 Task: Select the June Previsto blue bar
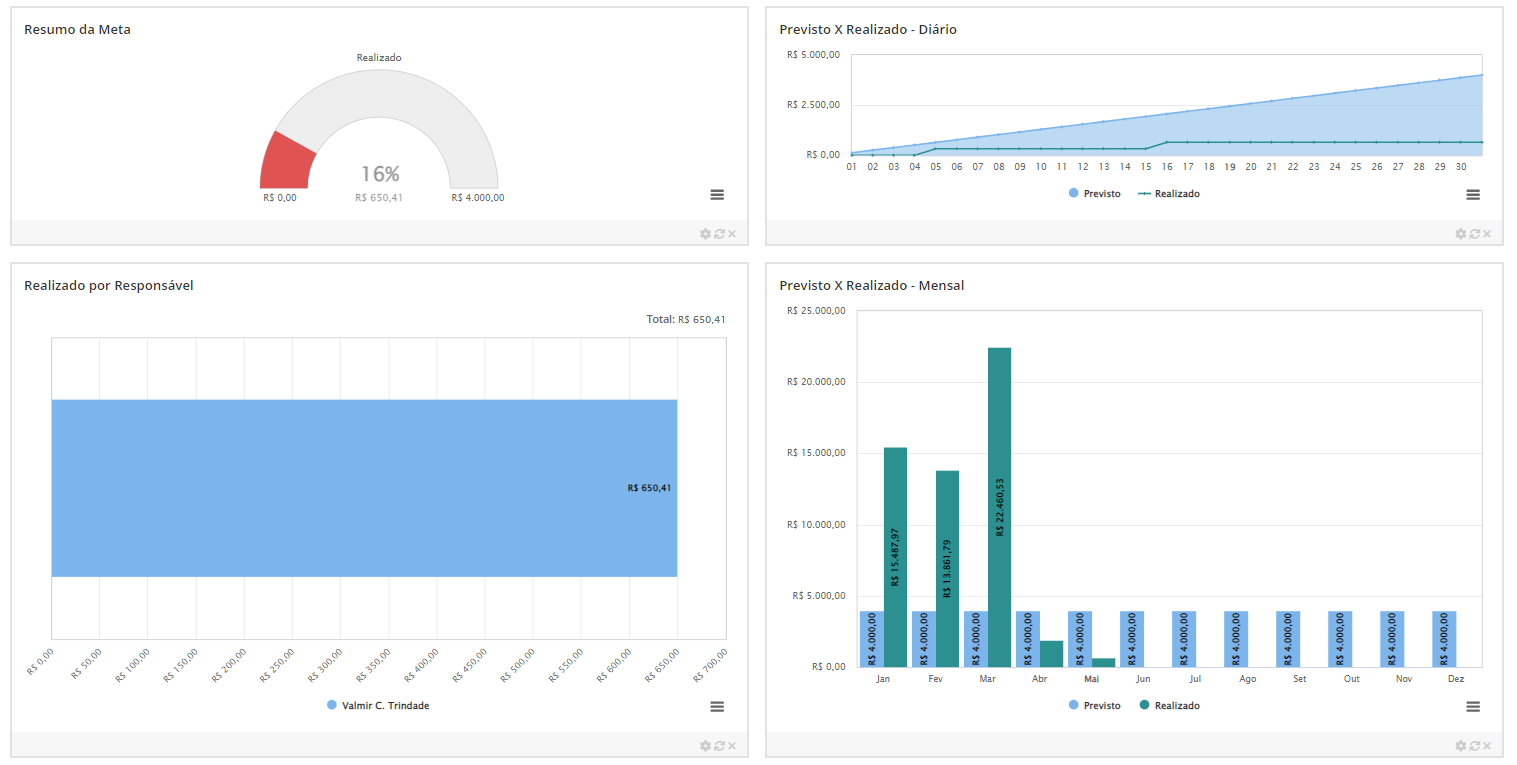[x=1131, y=639]
